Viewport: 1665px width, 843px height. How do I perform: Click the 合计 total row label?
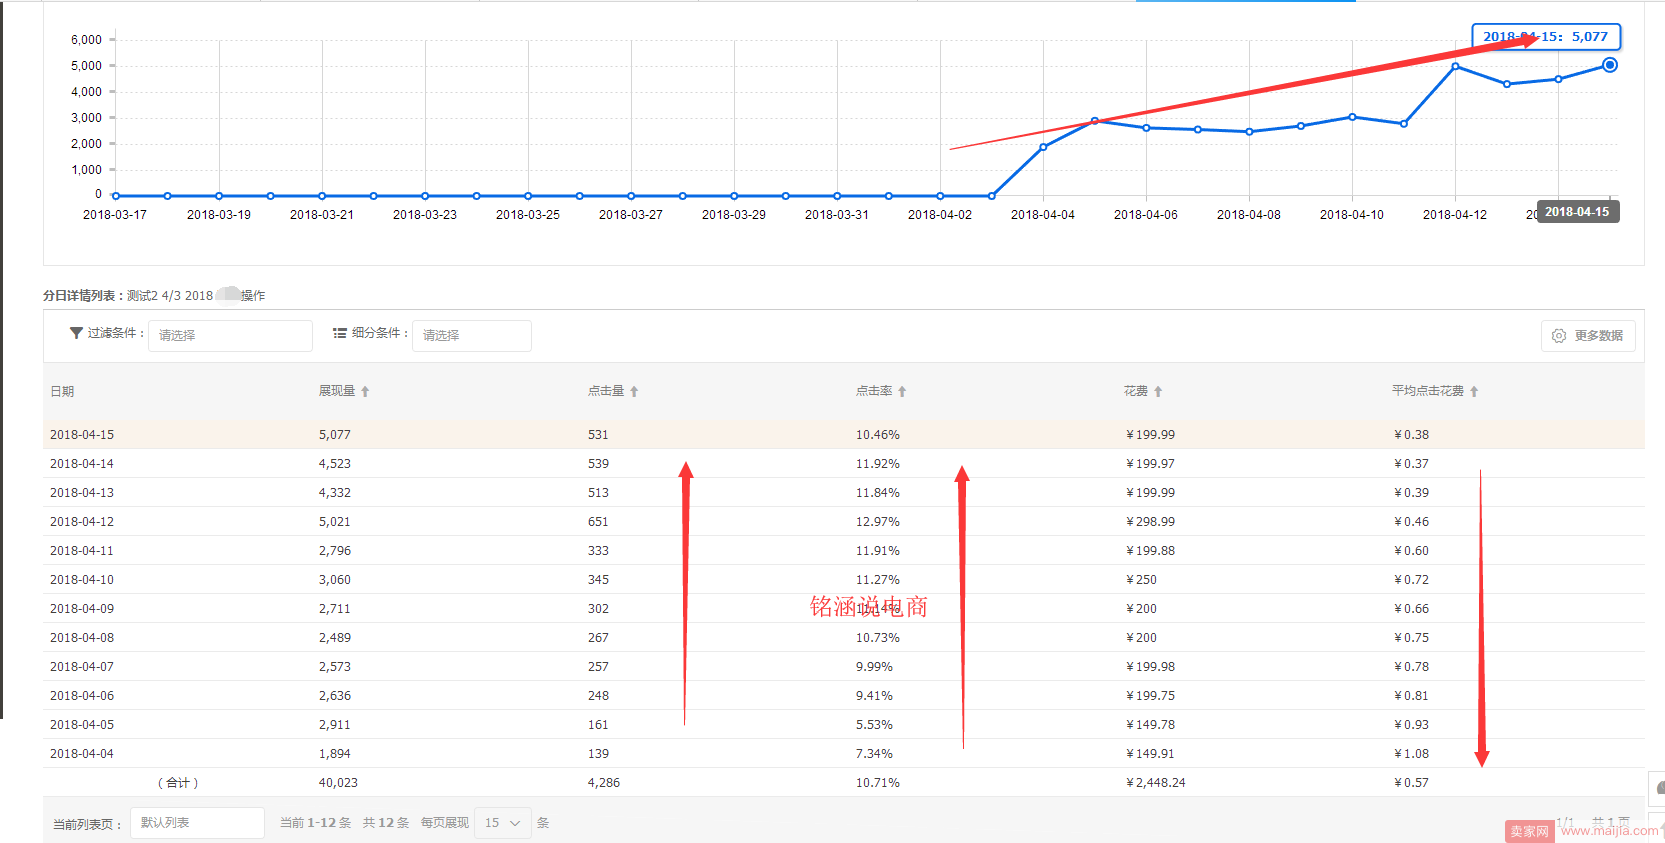178,783
